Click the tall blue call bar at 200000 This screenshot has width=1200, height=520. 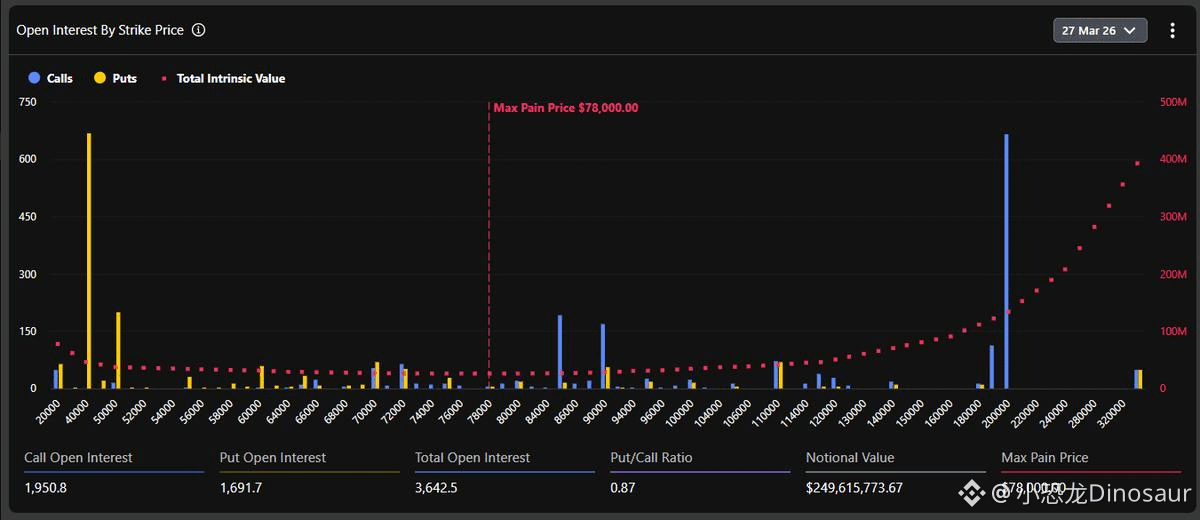coord(1006,261)
